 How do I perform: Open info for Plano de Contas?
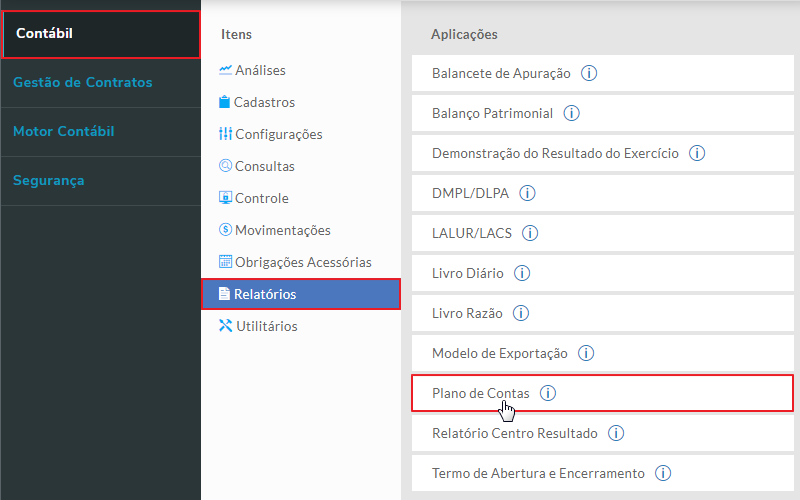[548, 393]
